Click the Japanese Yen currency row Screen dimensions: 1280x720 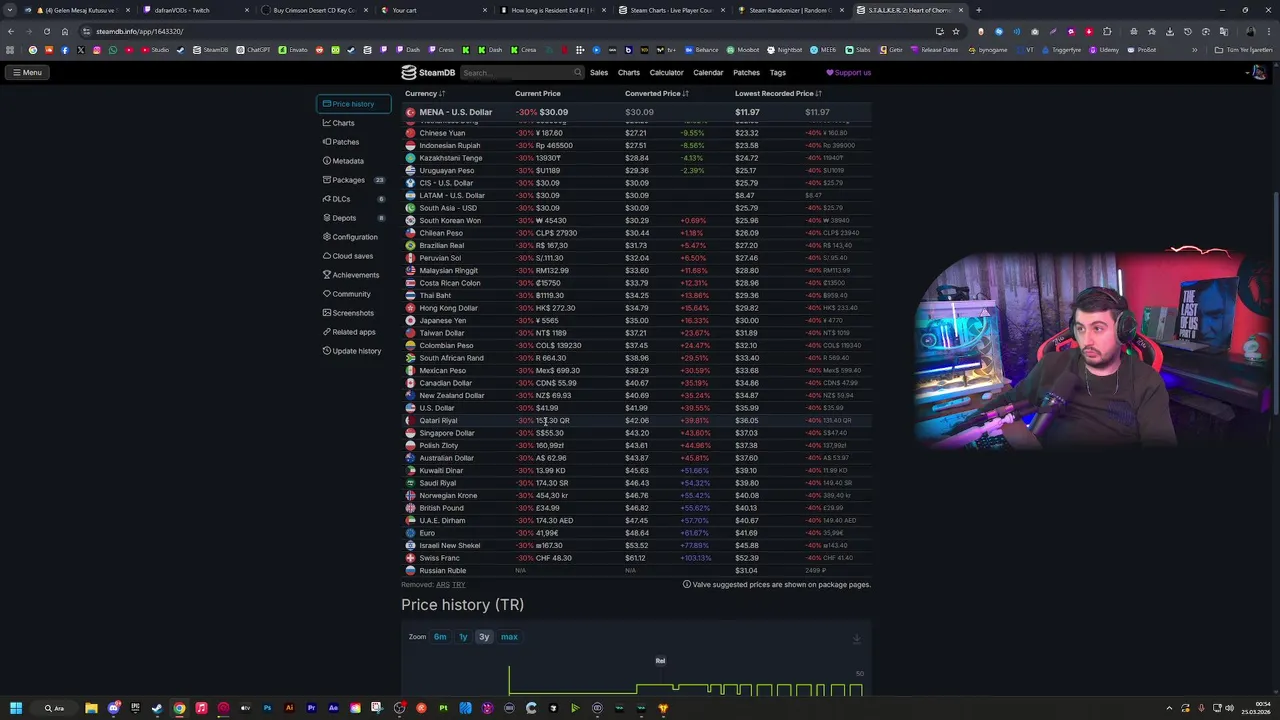[x=637, y=320]
